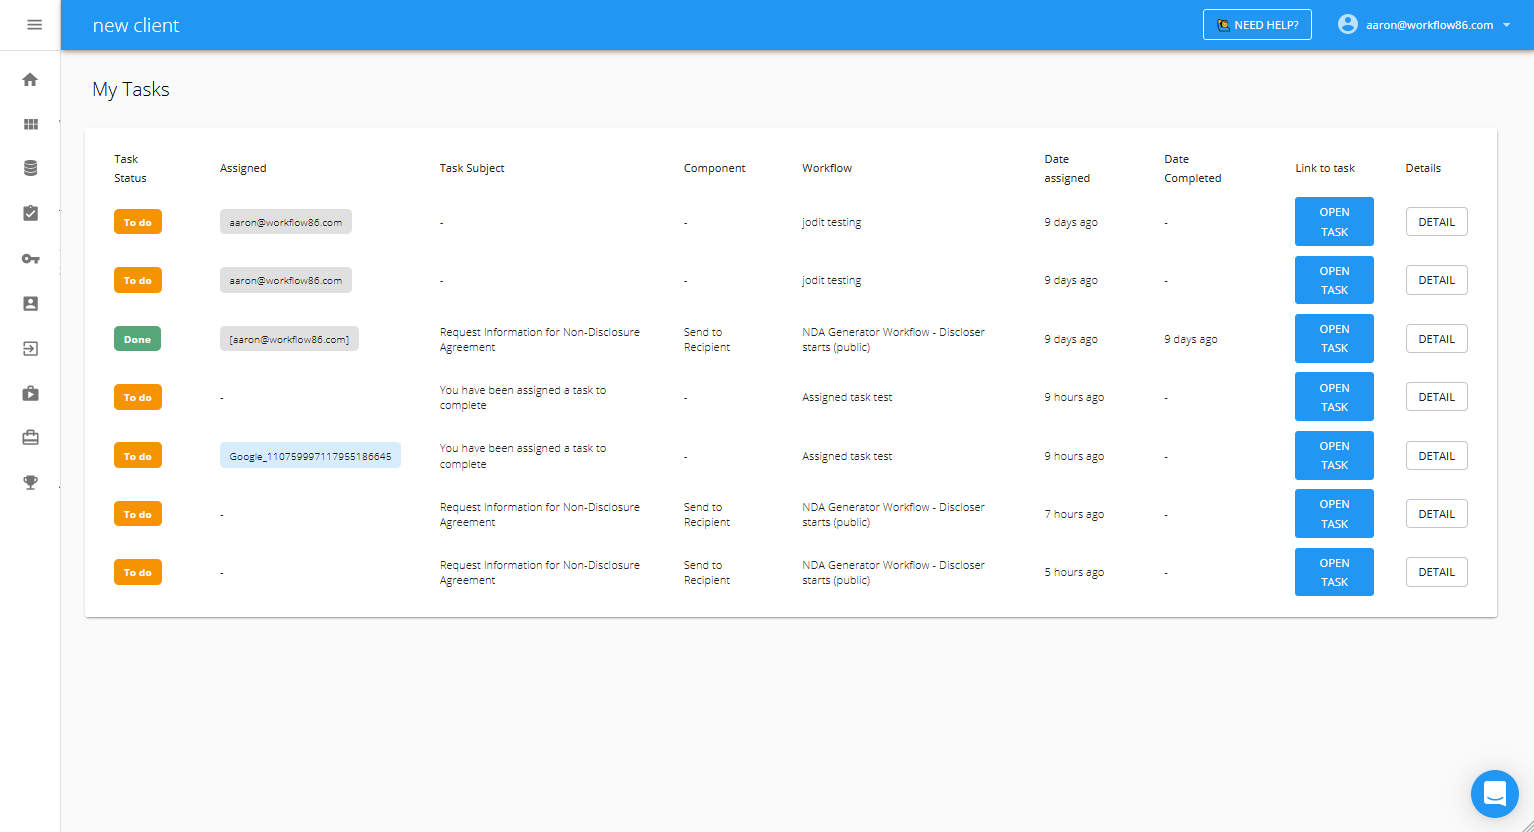Open task assigned 5 hours ago
Screen dimensions: 1534x832
[1333, 572]
